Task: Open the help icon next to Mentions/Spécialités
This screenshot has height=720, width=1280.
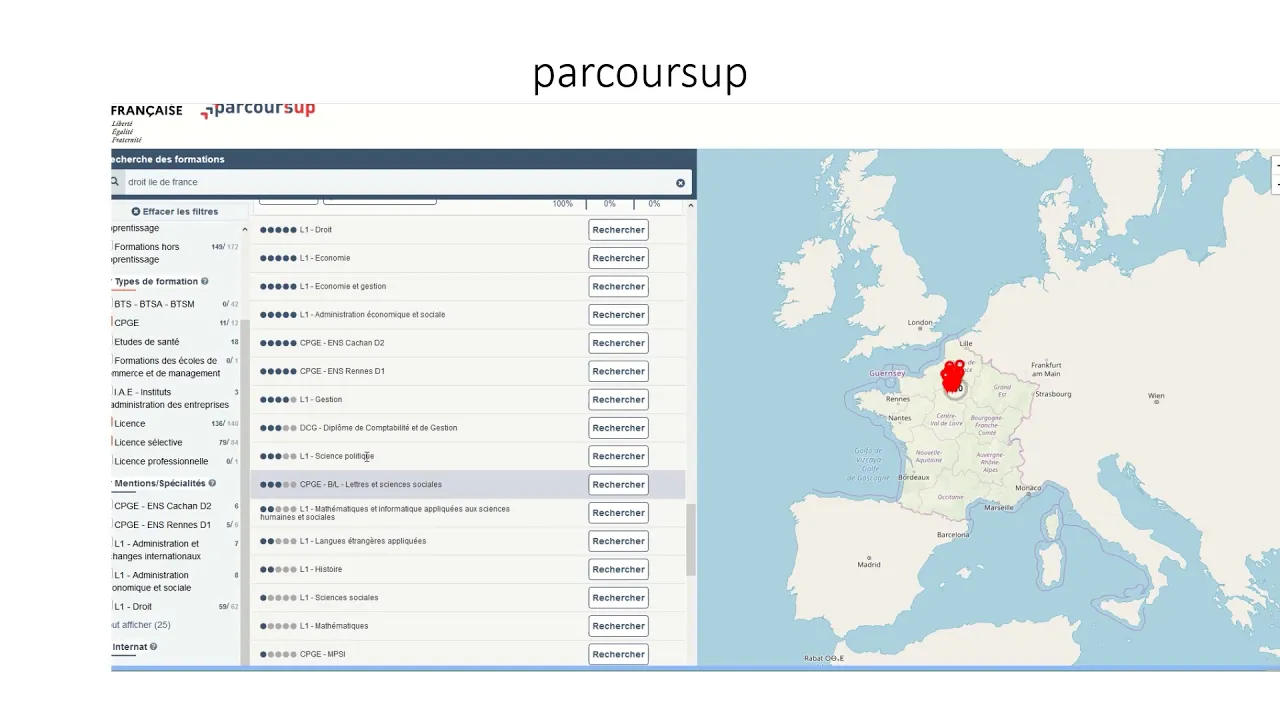Action: (x=212, y=484)
